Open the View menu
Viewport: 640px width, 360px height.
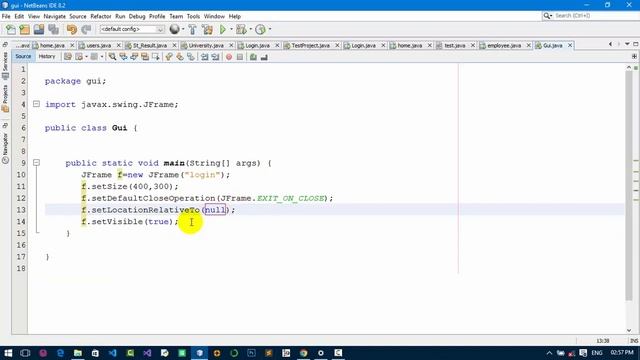click(x=34, y=16)
